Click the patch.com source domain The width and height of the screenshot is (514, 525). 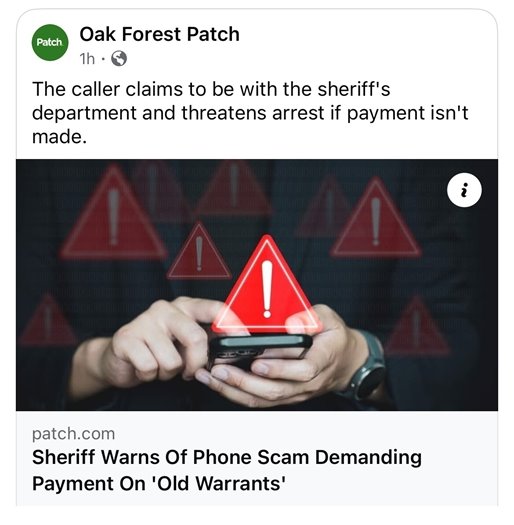tap(73, 434)
